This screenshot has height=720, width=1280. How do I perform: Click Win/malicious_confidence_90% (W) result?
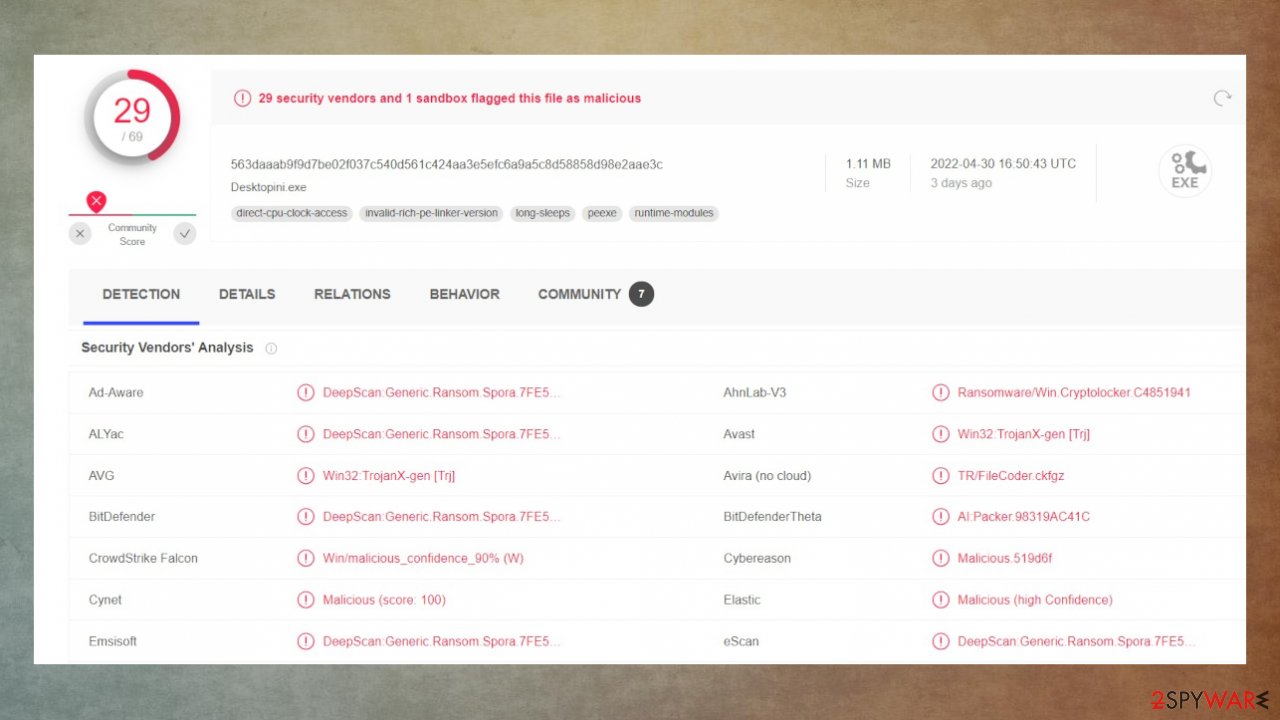pyautogui.click(x=423, y=558)
